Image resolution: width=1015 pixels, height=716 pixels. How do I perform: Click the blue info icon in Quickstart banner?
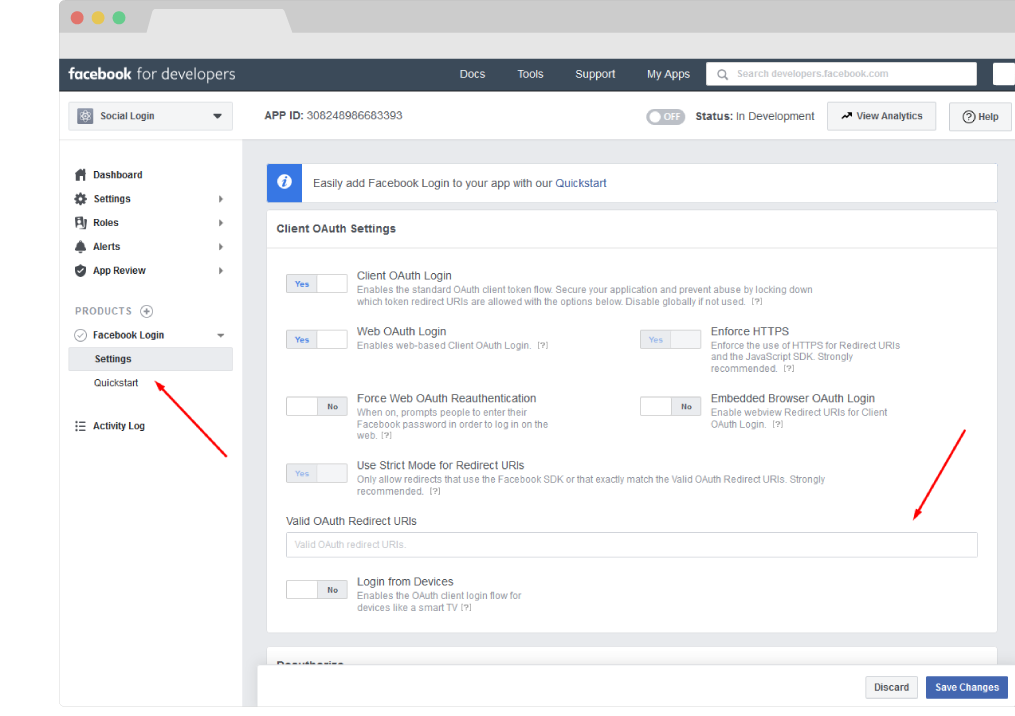(284, 183)
